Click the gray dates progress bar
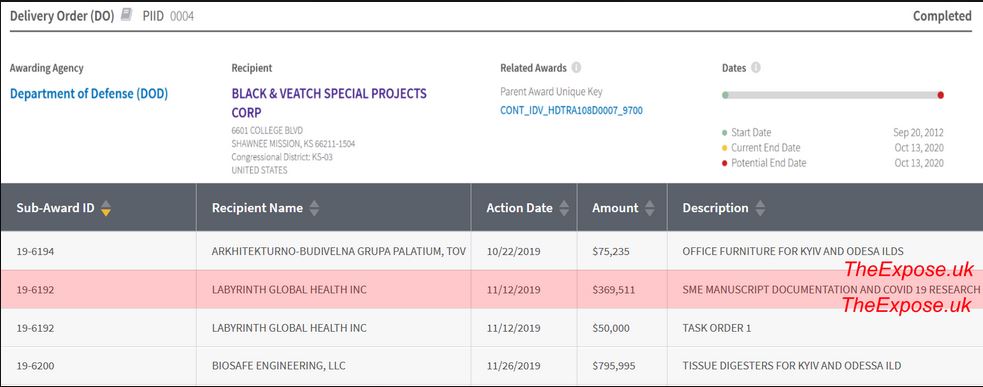Screen dimensions: 983x387 pos(833,95)
